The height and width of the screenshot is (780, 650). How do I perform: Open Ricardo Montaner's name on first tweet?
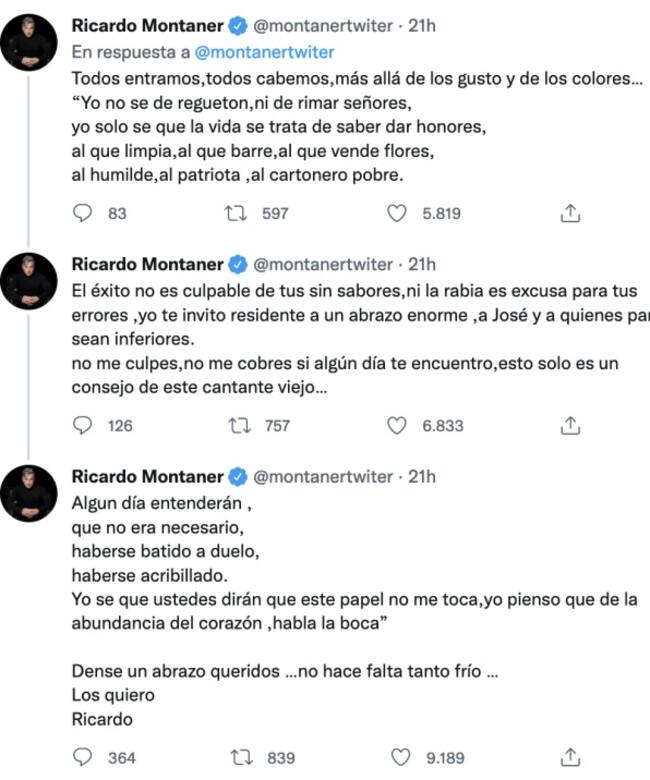point(147,27)
